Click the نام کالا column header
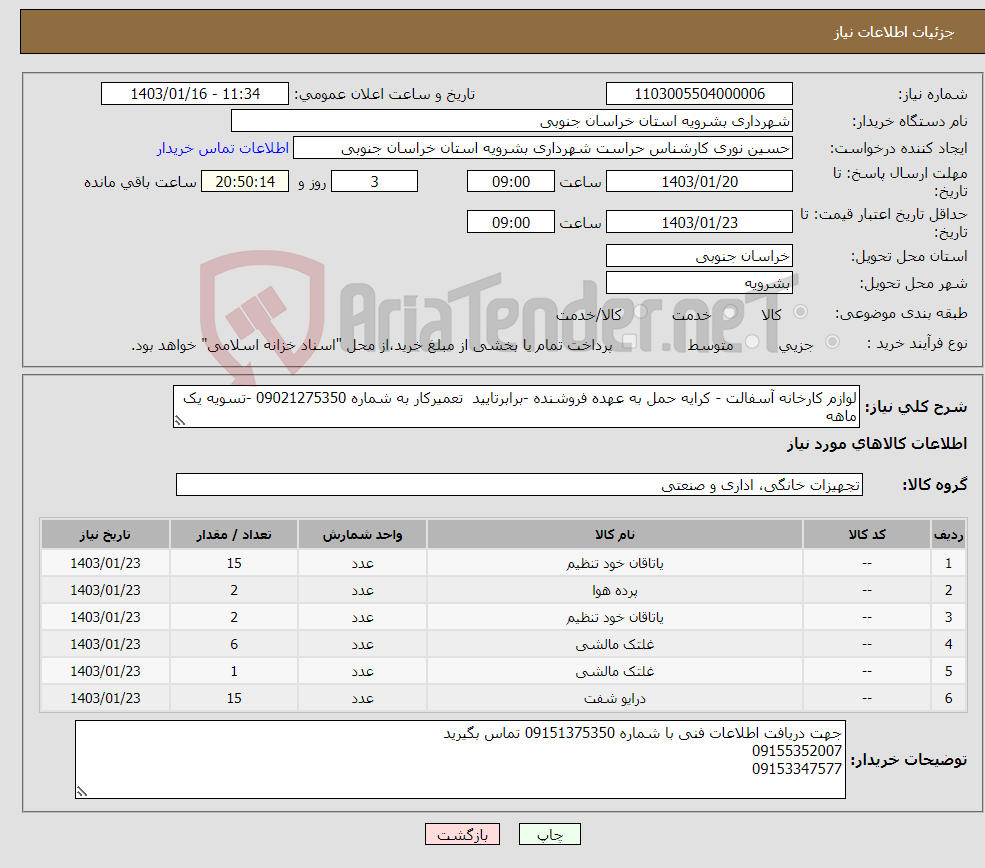This screenshot has height=868, width=985. (614, 534)
